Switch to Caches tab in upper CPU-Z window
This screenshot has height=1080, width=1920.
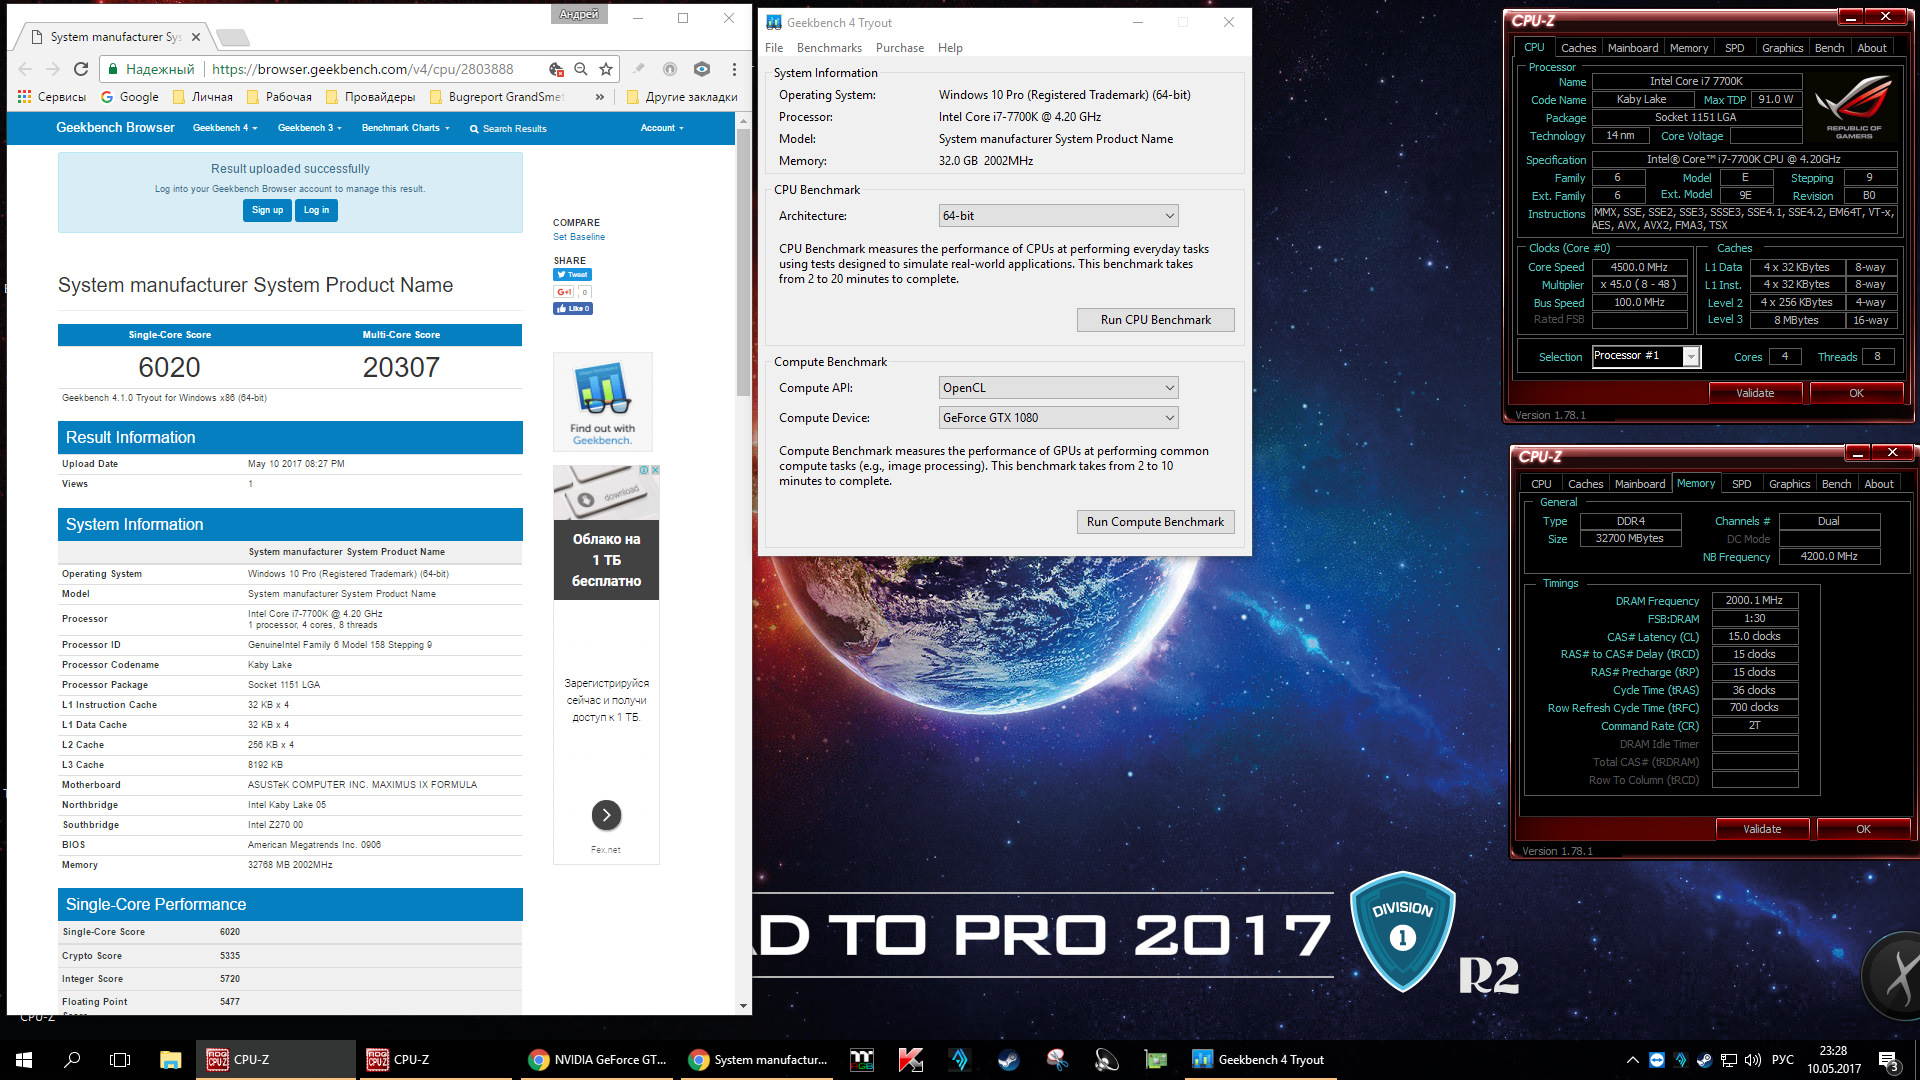click(1578, 48)
